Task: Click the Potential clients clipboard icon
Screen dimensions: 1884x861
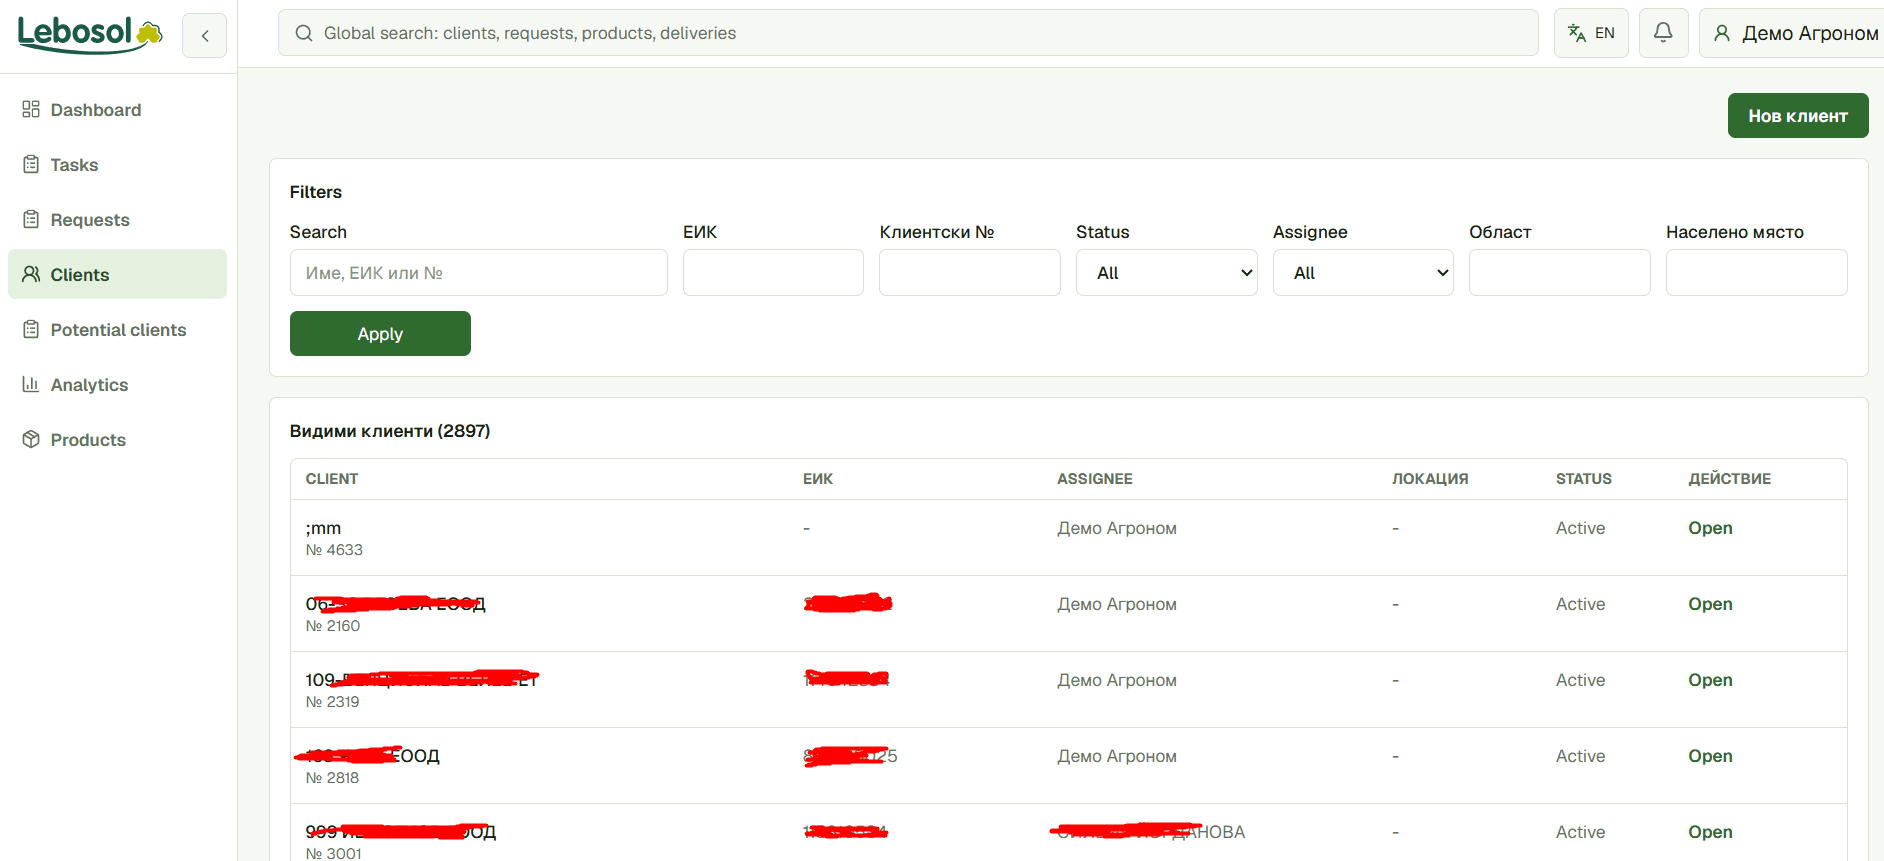Action: click(x=31, y=329)
